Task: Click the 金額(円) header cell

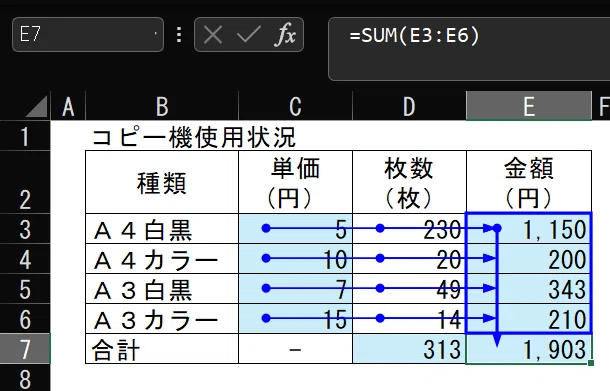Action: coord(529,182)
